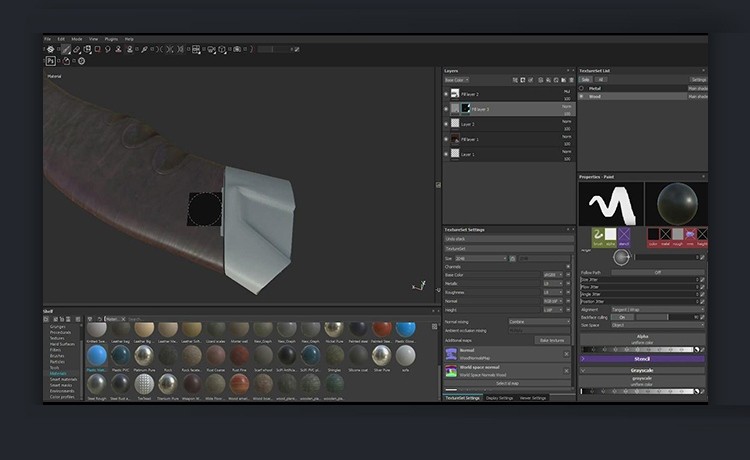Delete layer using trash icon in Layers

coord(572,80)
